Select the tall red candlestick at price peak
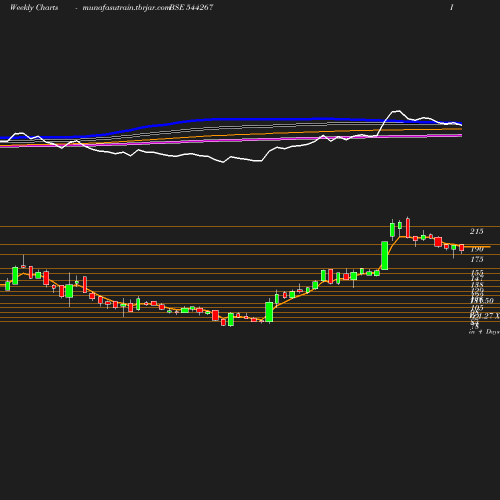The image size is (500, 500). pyautogui.click(x=408, y=227)
